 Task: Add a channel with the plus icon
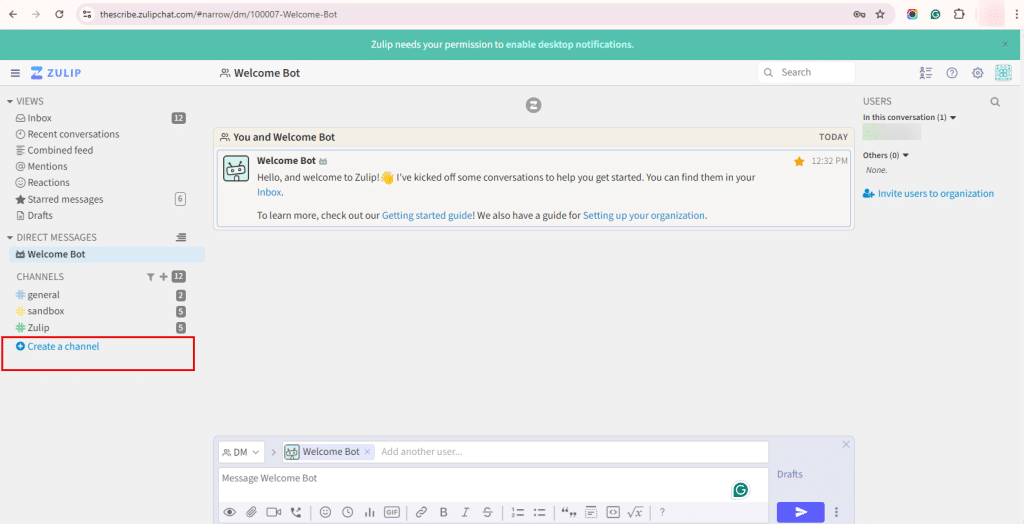[164, 277]
